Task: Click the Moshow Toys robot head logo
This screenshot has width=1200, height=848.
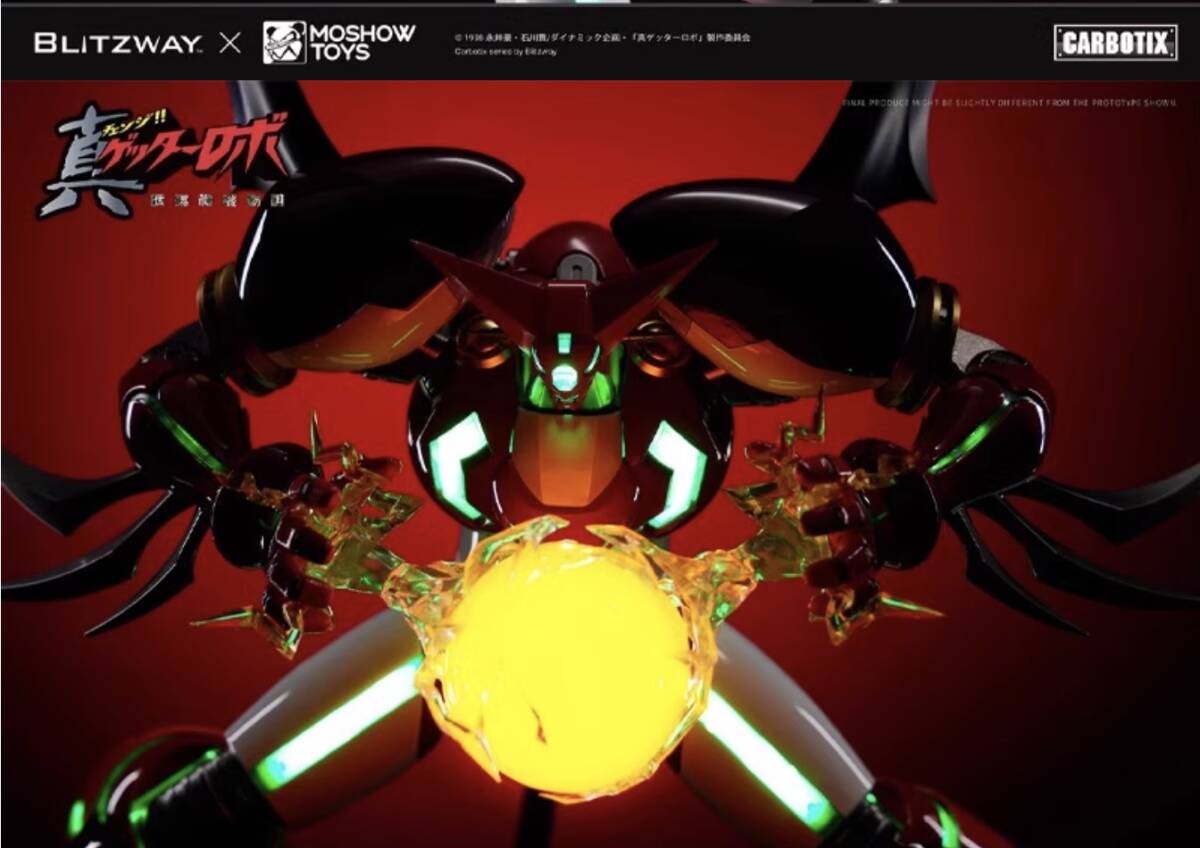Action: (x=284, y=43)
